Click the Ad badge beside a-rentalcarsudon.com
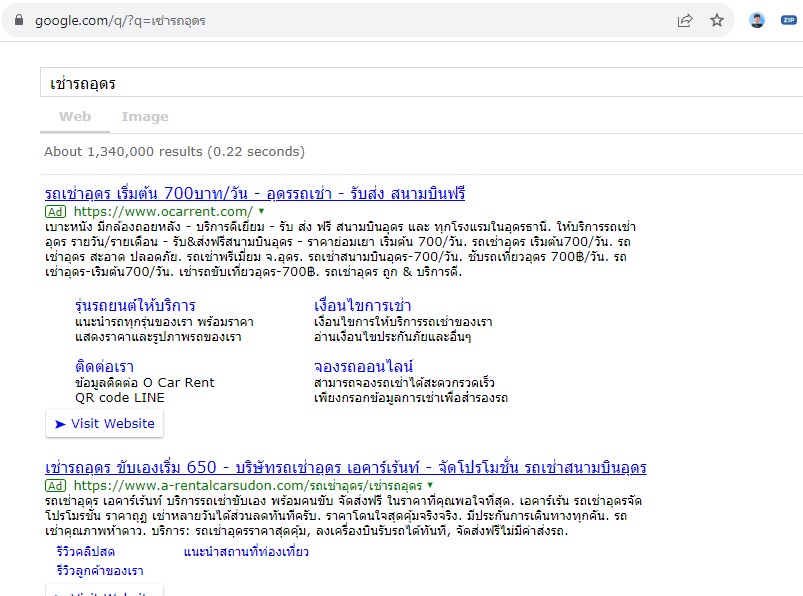This screenshot has width=803, height=596. pyautogui.click(x=55, y=485)
